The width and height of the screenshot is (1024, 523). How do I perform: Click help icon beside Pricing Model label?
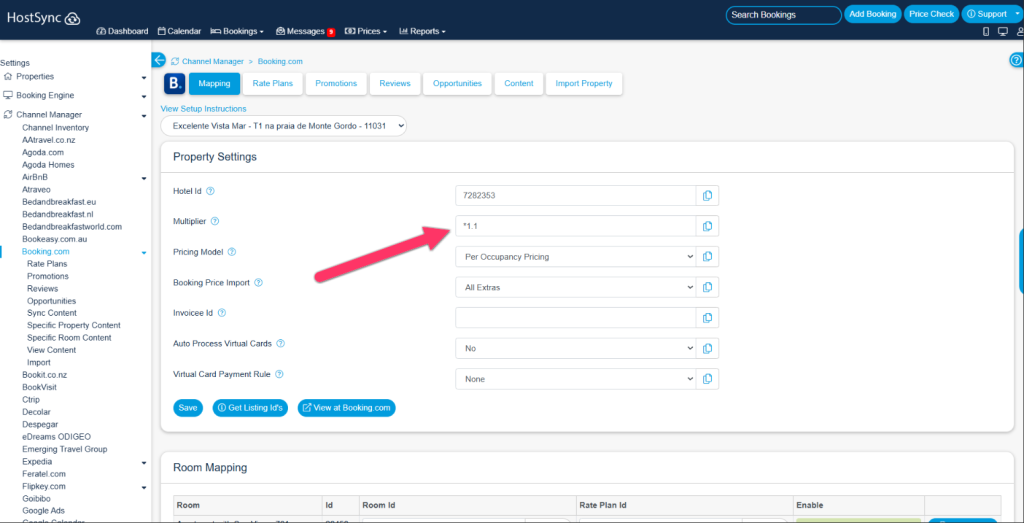coord(232,252)
